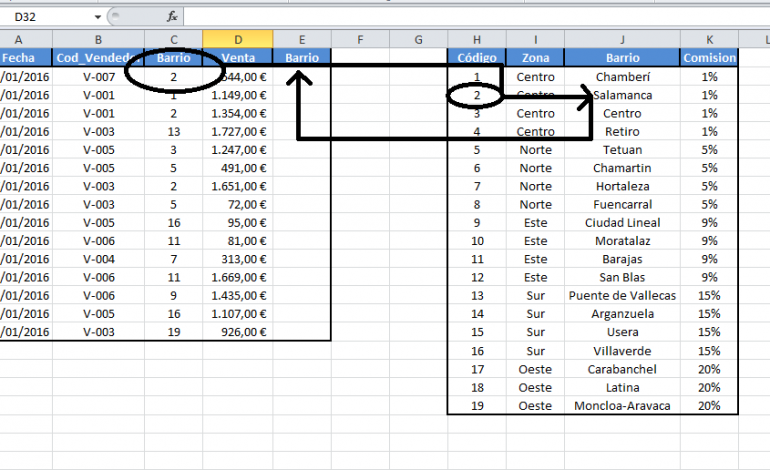
Task: Click the Zona header cell
Action: pyautogui.click(x=535, y=57)
